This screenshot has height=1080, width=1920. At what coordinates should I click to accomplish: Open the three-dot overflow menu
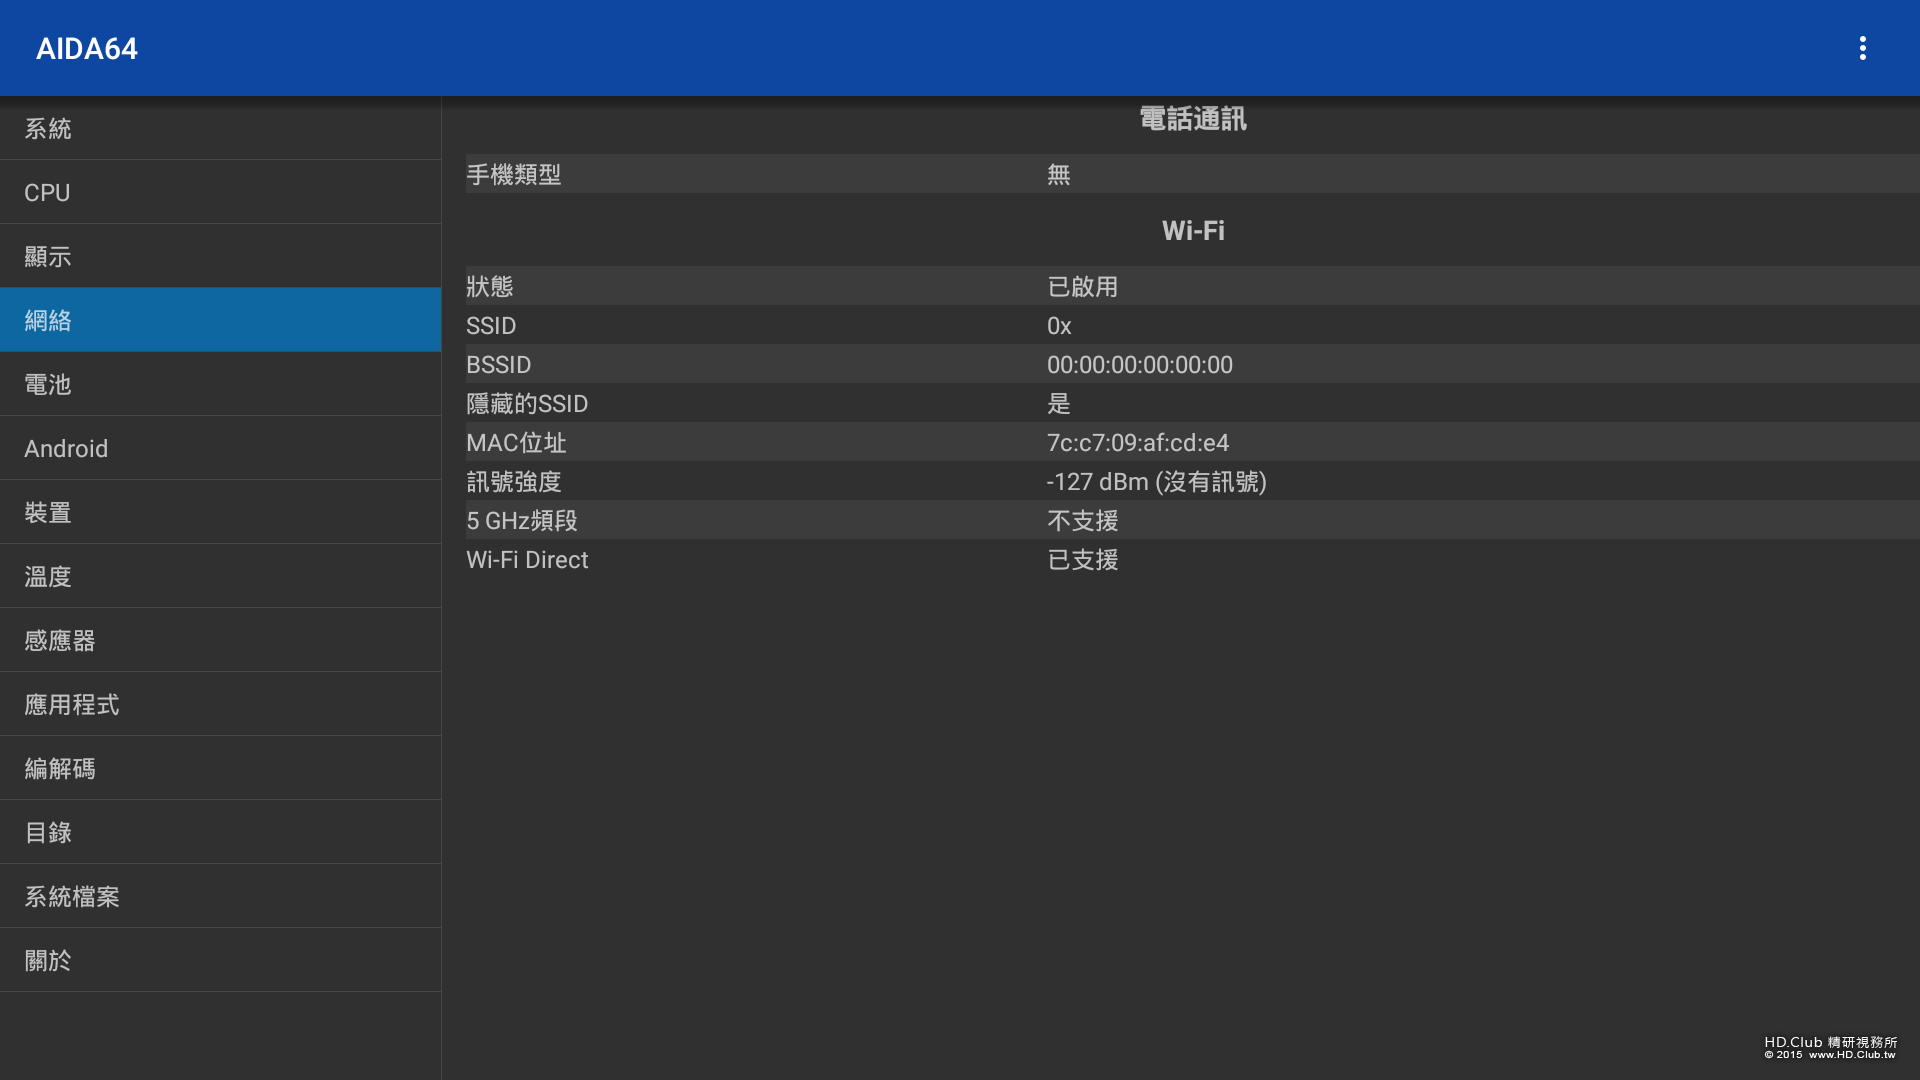pos(1862,48)
